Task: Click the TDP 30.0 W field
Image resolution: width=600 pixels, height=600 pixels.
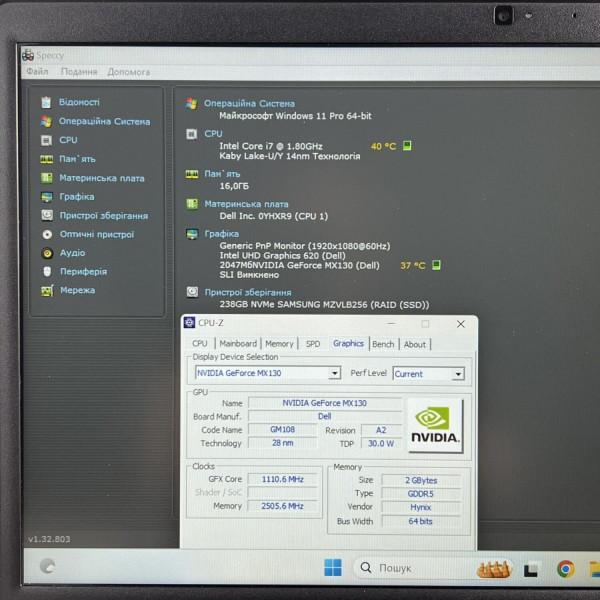Action: [381, 443]
